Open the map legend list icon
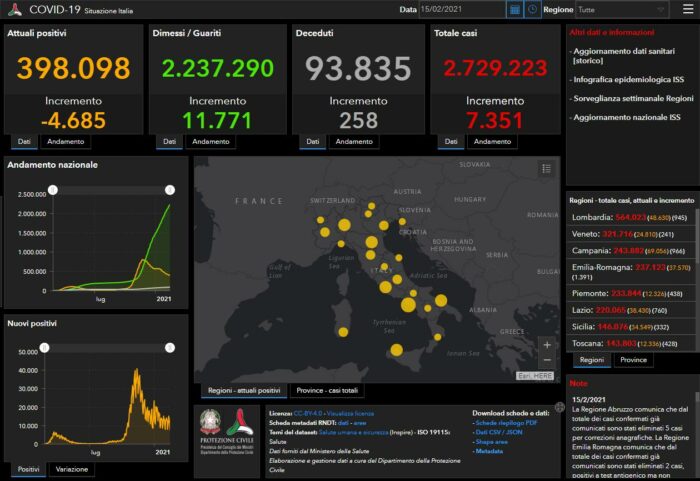This screenshot has width=700, height=481. click(x=546, y=169)
